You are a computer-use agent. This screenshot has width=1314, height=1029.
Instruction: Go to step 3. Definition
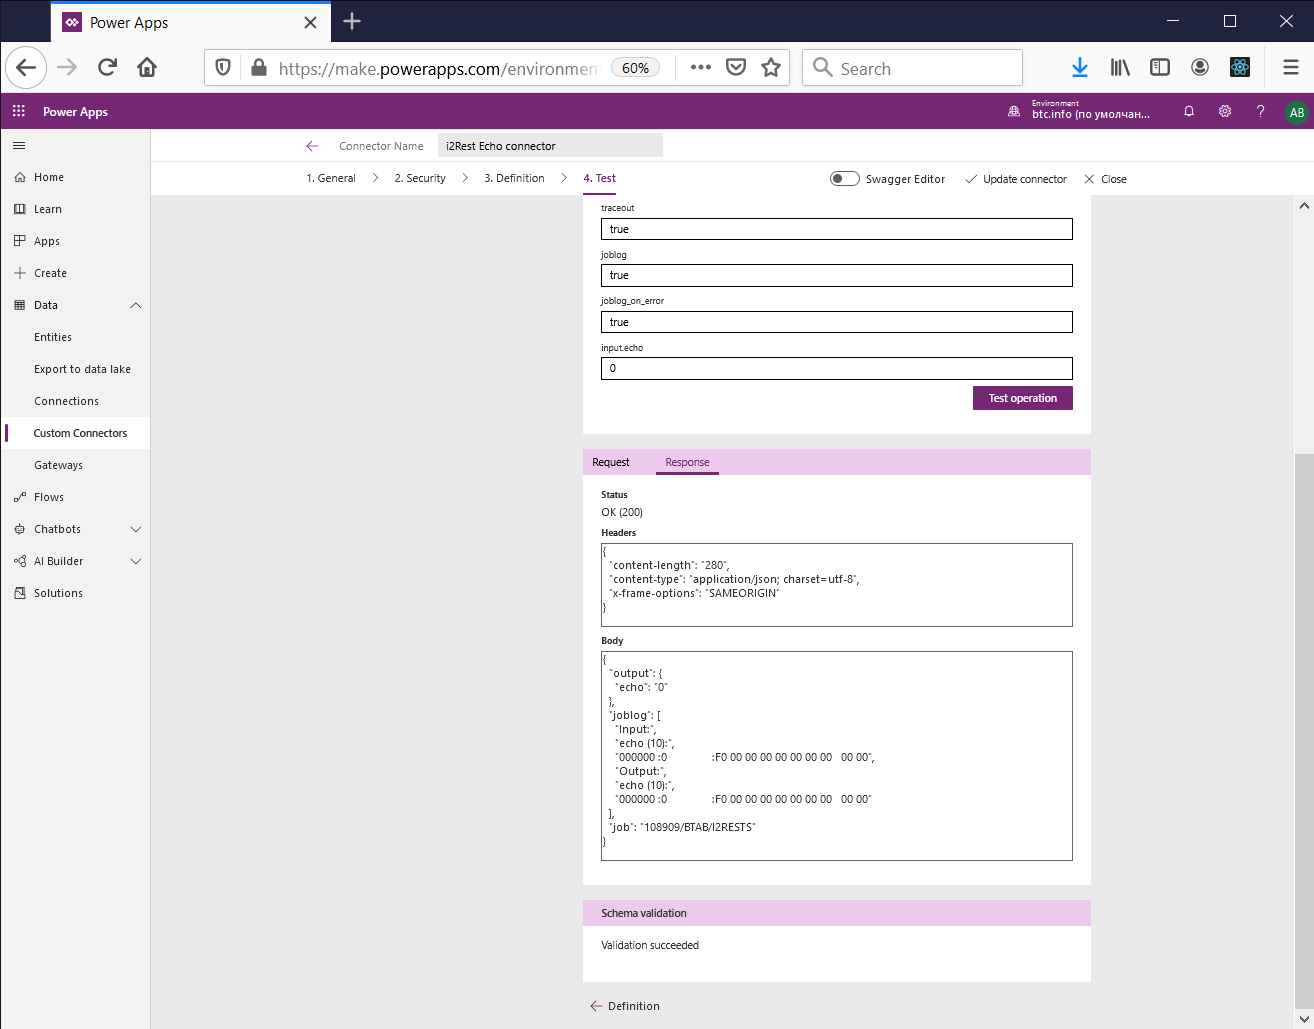pyautogui.click(x=514, y=178)
